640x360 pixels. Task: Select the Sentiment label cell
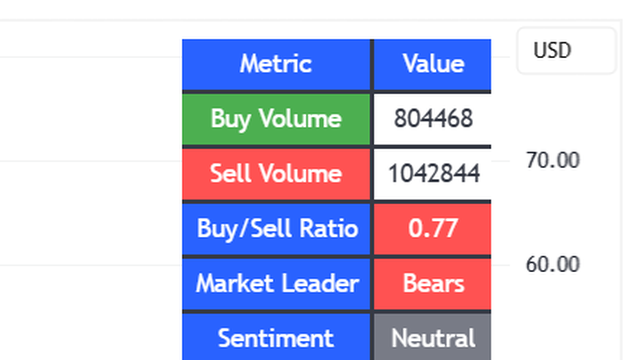(x=276, y=337)
